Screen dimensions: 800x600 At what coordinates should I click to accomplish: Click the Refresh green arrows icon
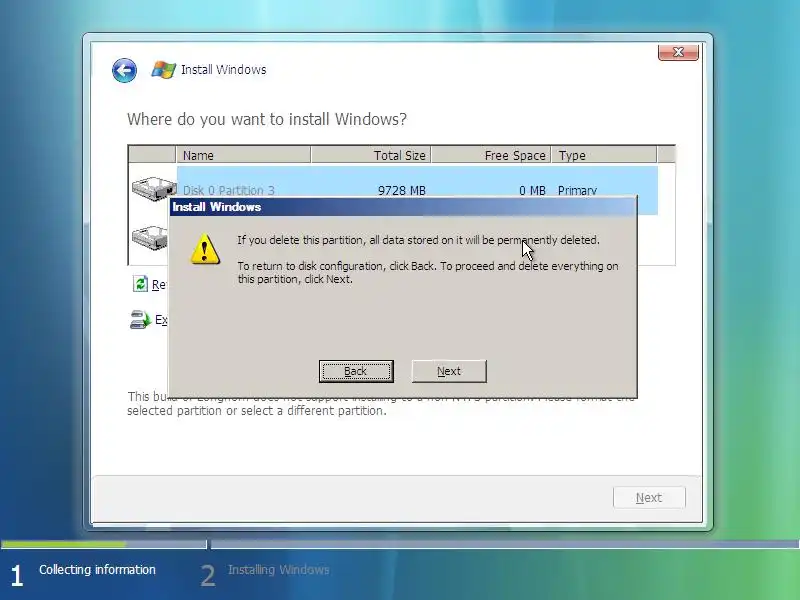[x=140, y=284]
